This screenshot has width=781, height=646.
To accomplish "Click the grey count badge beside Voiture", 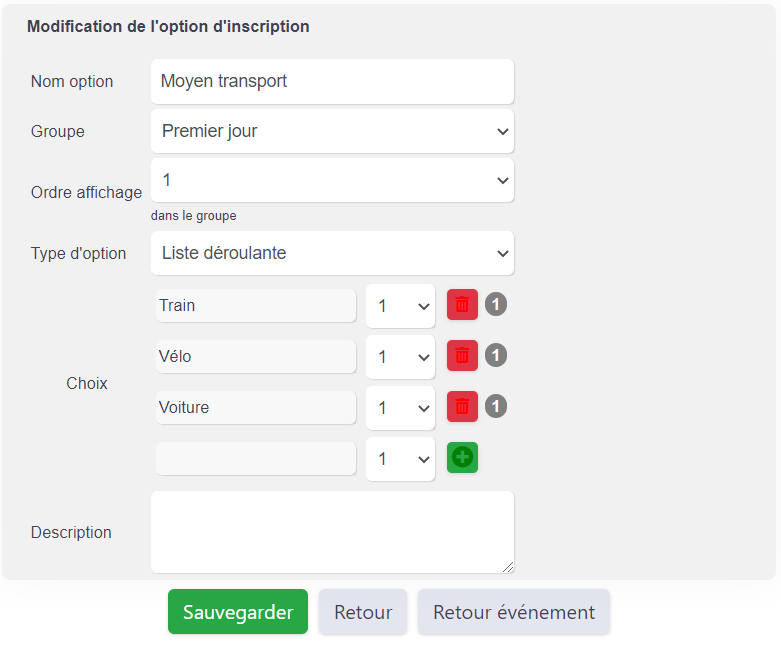I will (496, 406).
